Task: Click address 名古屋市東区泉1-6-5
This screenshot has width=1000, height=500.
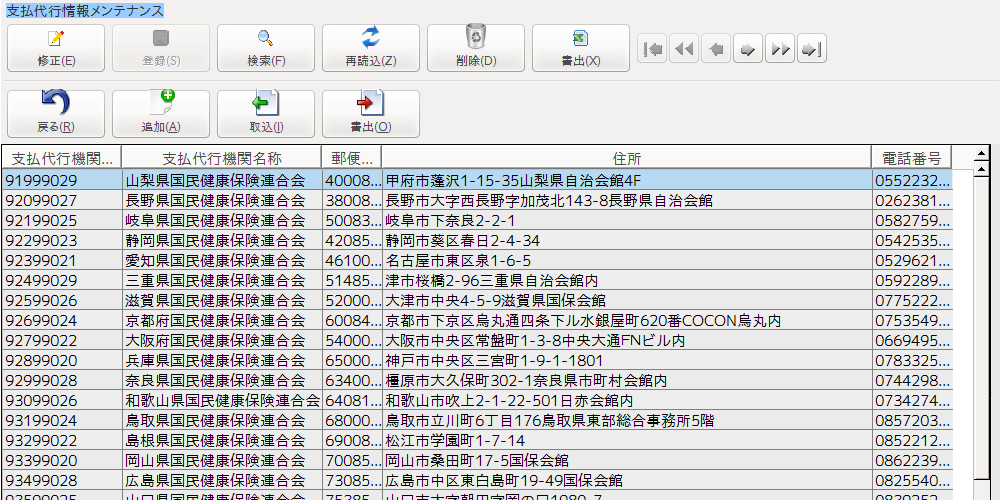Action: click(x=626, y=260)
